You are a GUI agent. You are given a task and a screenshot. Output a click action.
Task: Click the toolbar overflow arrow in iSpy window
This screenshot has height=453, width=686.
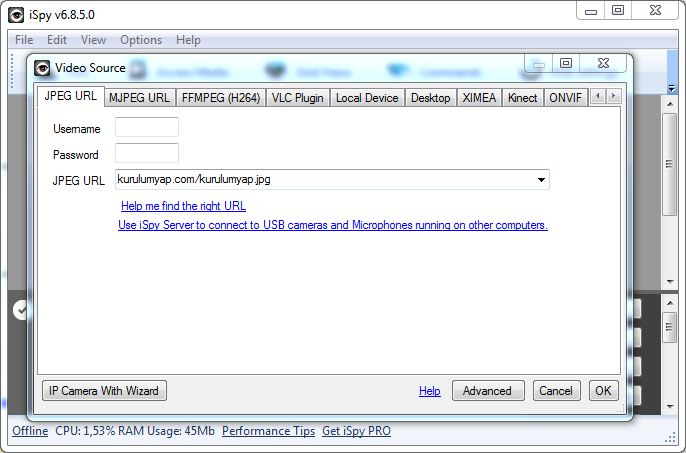672,88
